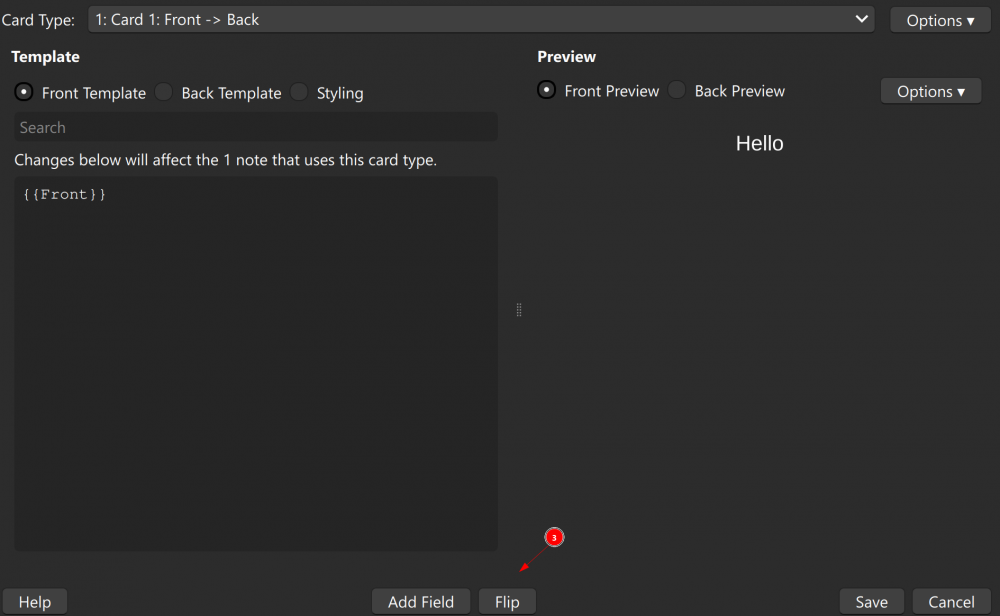Click the template Search field
The width and height of the screenshot is (1000, 616).
tap(255, 127)
